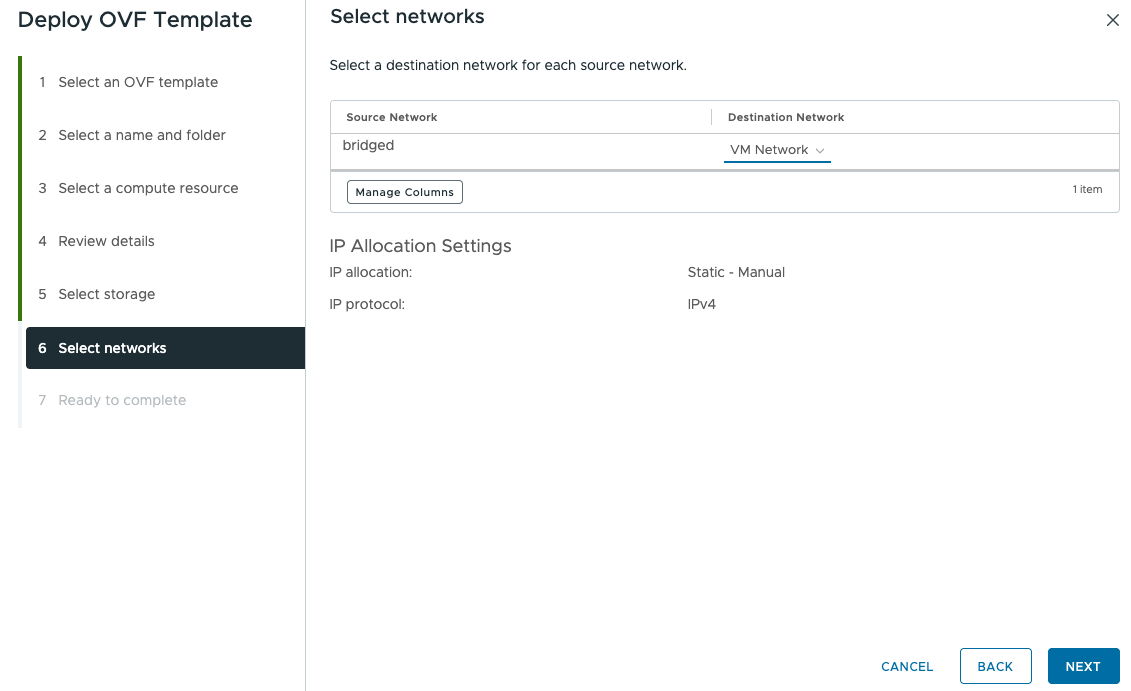Open the Manage Columns dialog

pyautogui.click(x=404, y=191)
